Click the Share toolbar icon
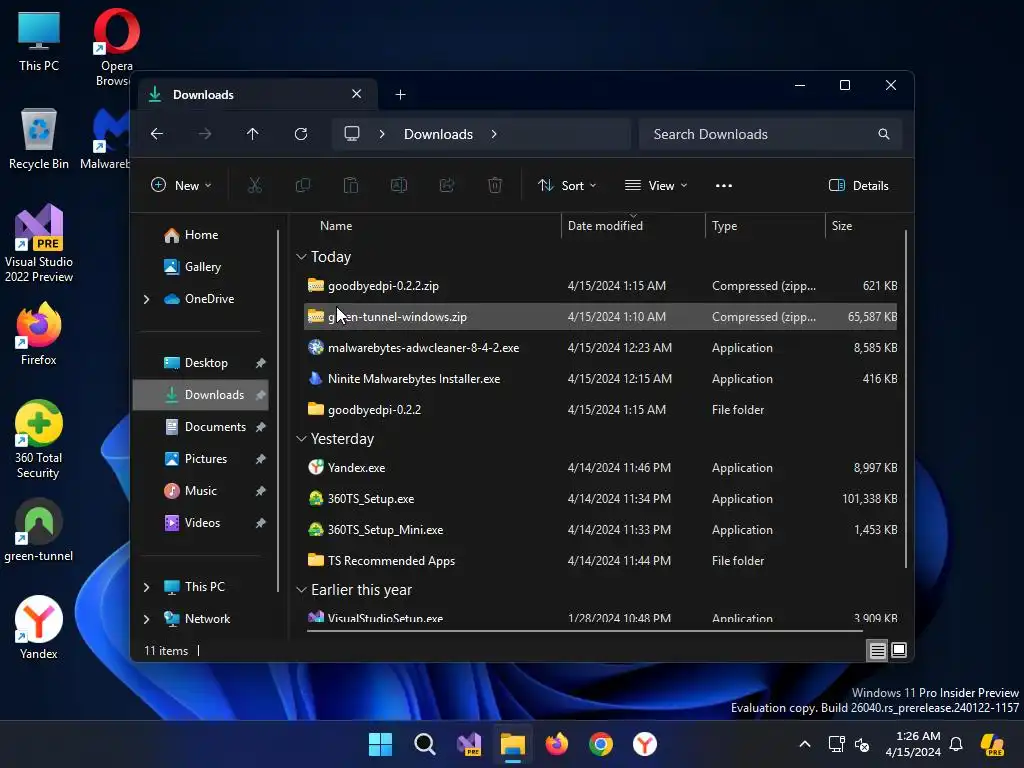The image size is (1024, 768). pyautogui.click(x=447, y=185)
